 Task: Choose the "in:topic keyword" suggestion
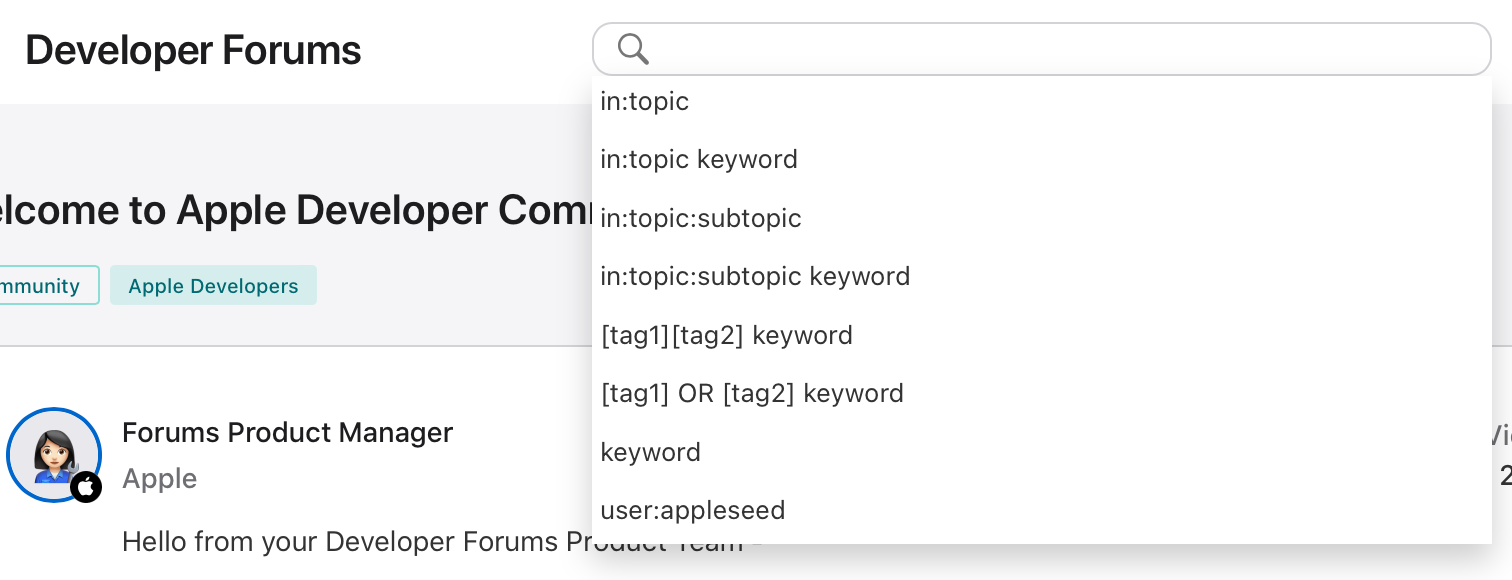[1042, 160]
